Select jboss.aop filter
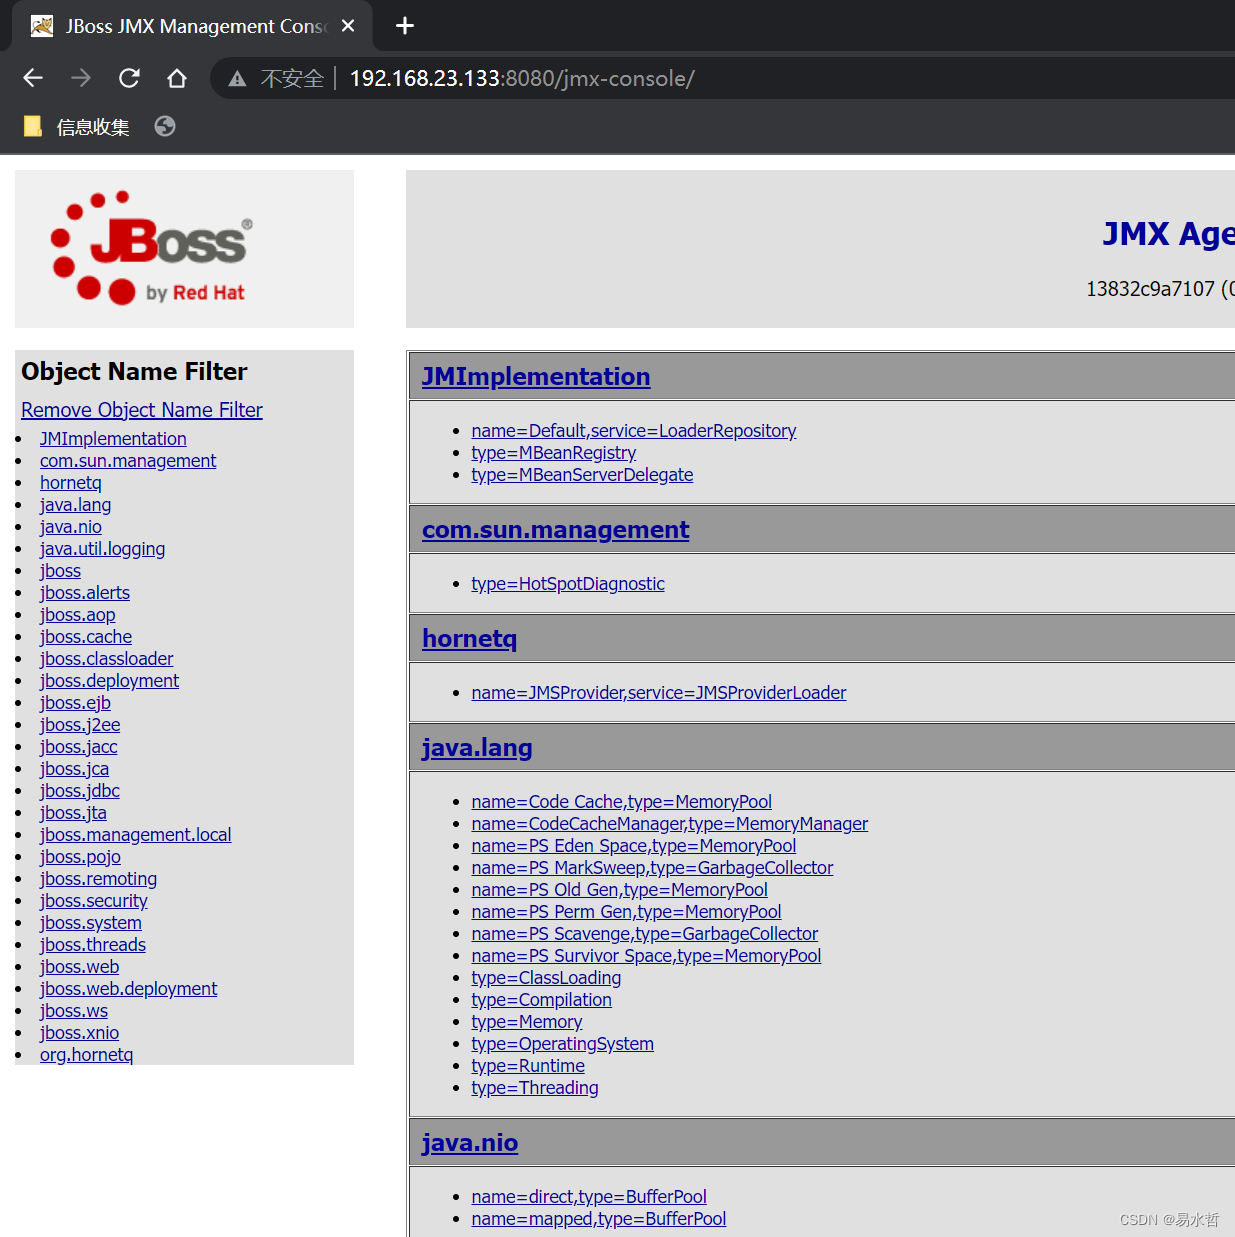The width and height of the screenshot is (1235, 1237). click(x=78, y=615)
